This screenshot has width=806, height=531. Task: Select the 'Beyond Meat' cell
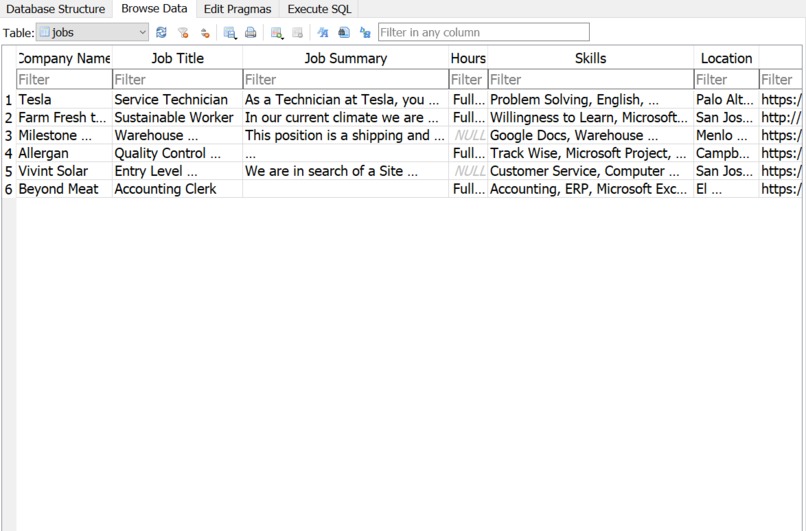pyautogui.click(x=64, y=189)
